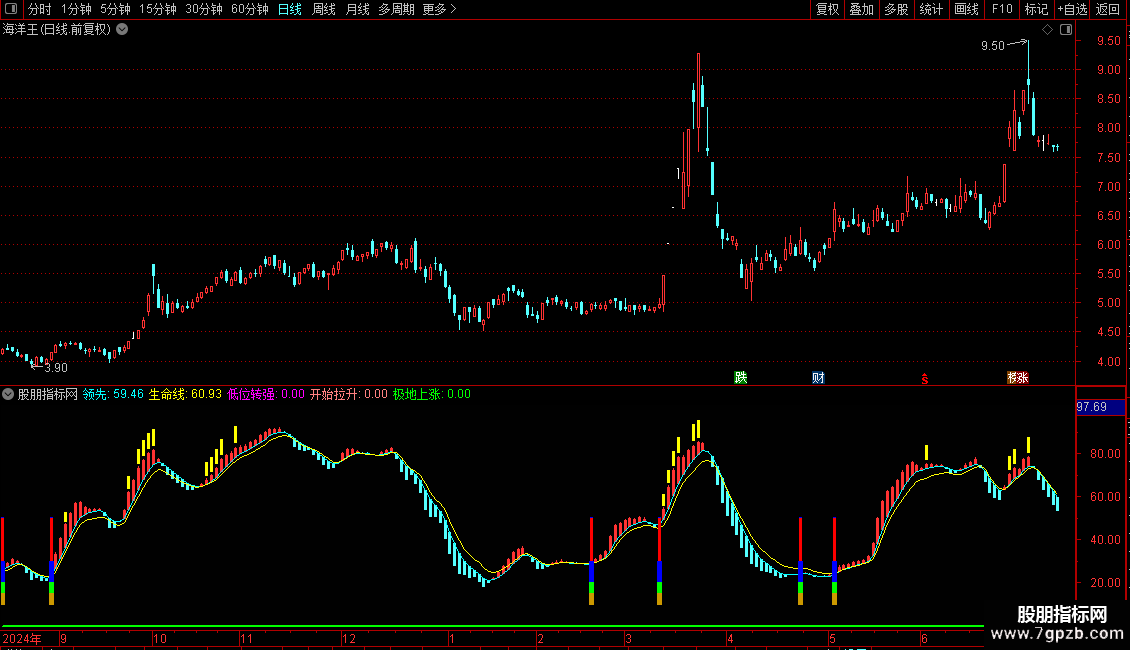
Task: Click the panel layout icon at top-left
Action: (x=11, y=9)
